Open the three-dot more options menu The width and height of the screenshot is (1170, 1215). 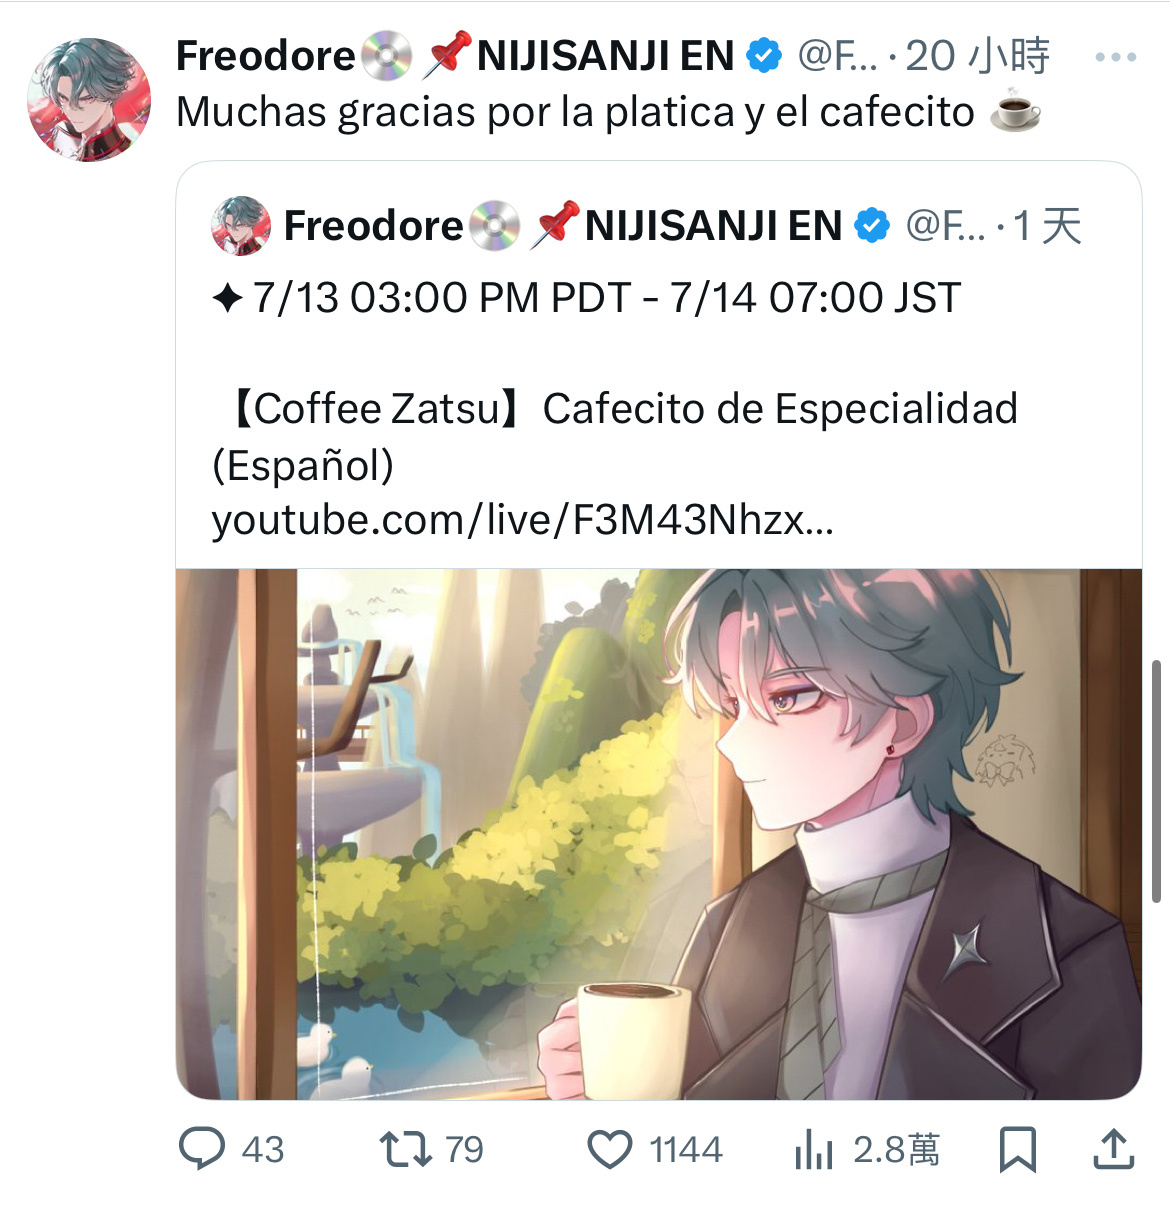tap(1115, 57)
